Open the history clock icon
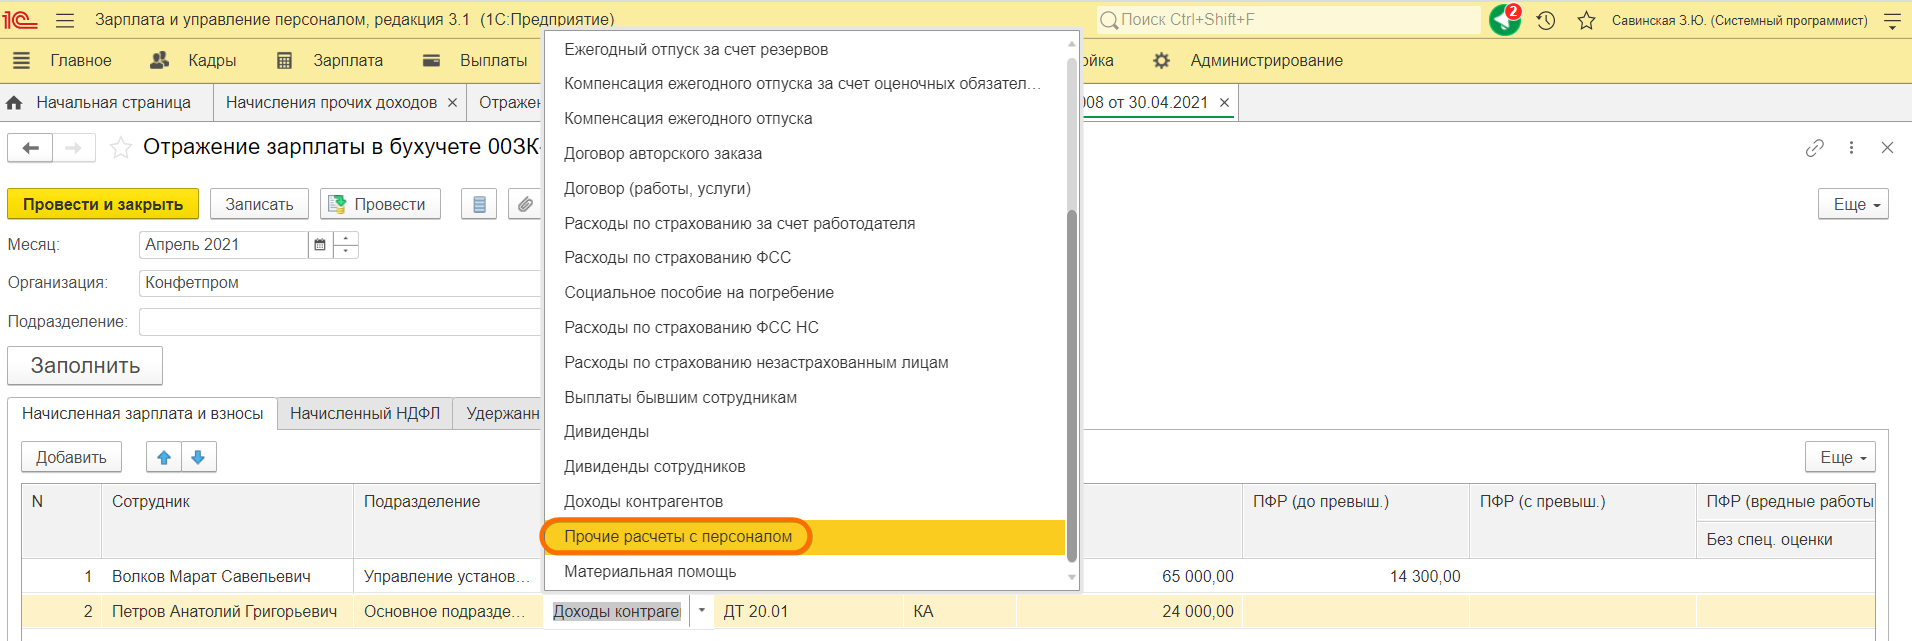This screenshot has height=641, width=1912. pos(1546,20)
